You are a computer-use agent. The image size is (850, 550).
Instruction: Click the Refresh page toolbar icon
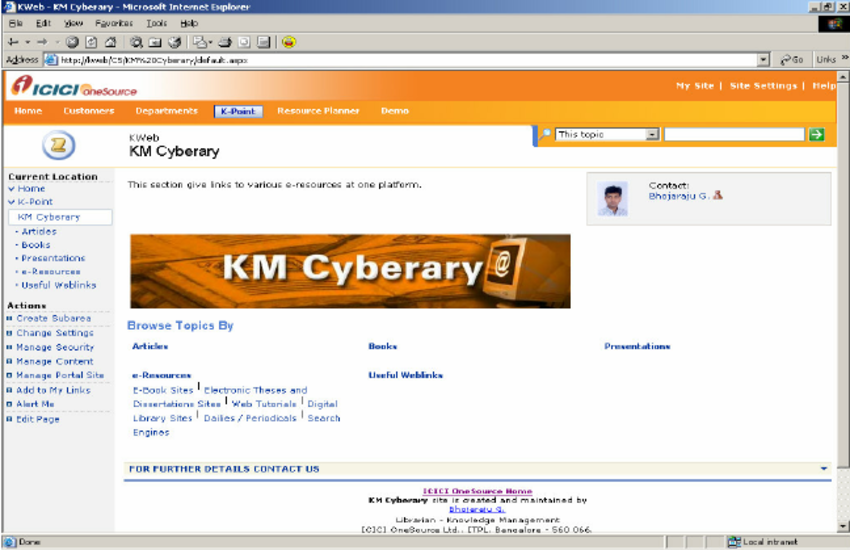click(x=91, y=42)
